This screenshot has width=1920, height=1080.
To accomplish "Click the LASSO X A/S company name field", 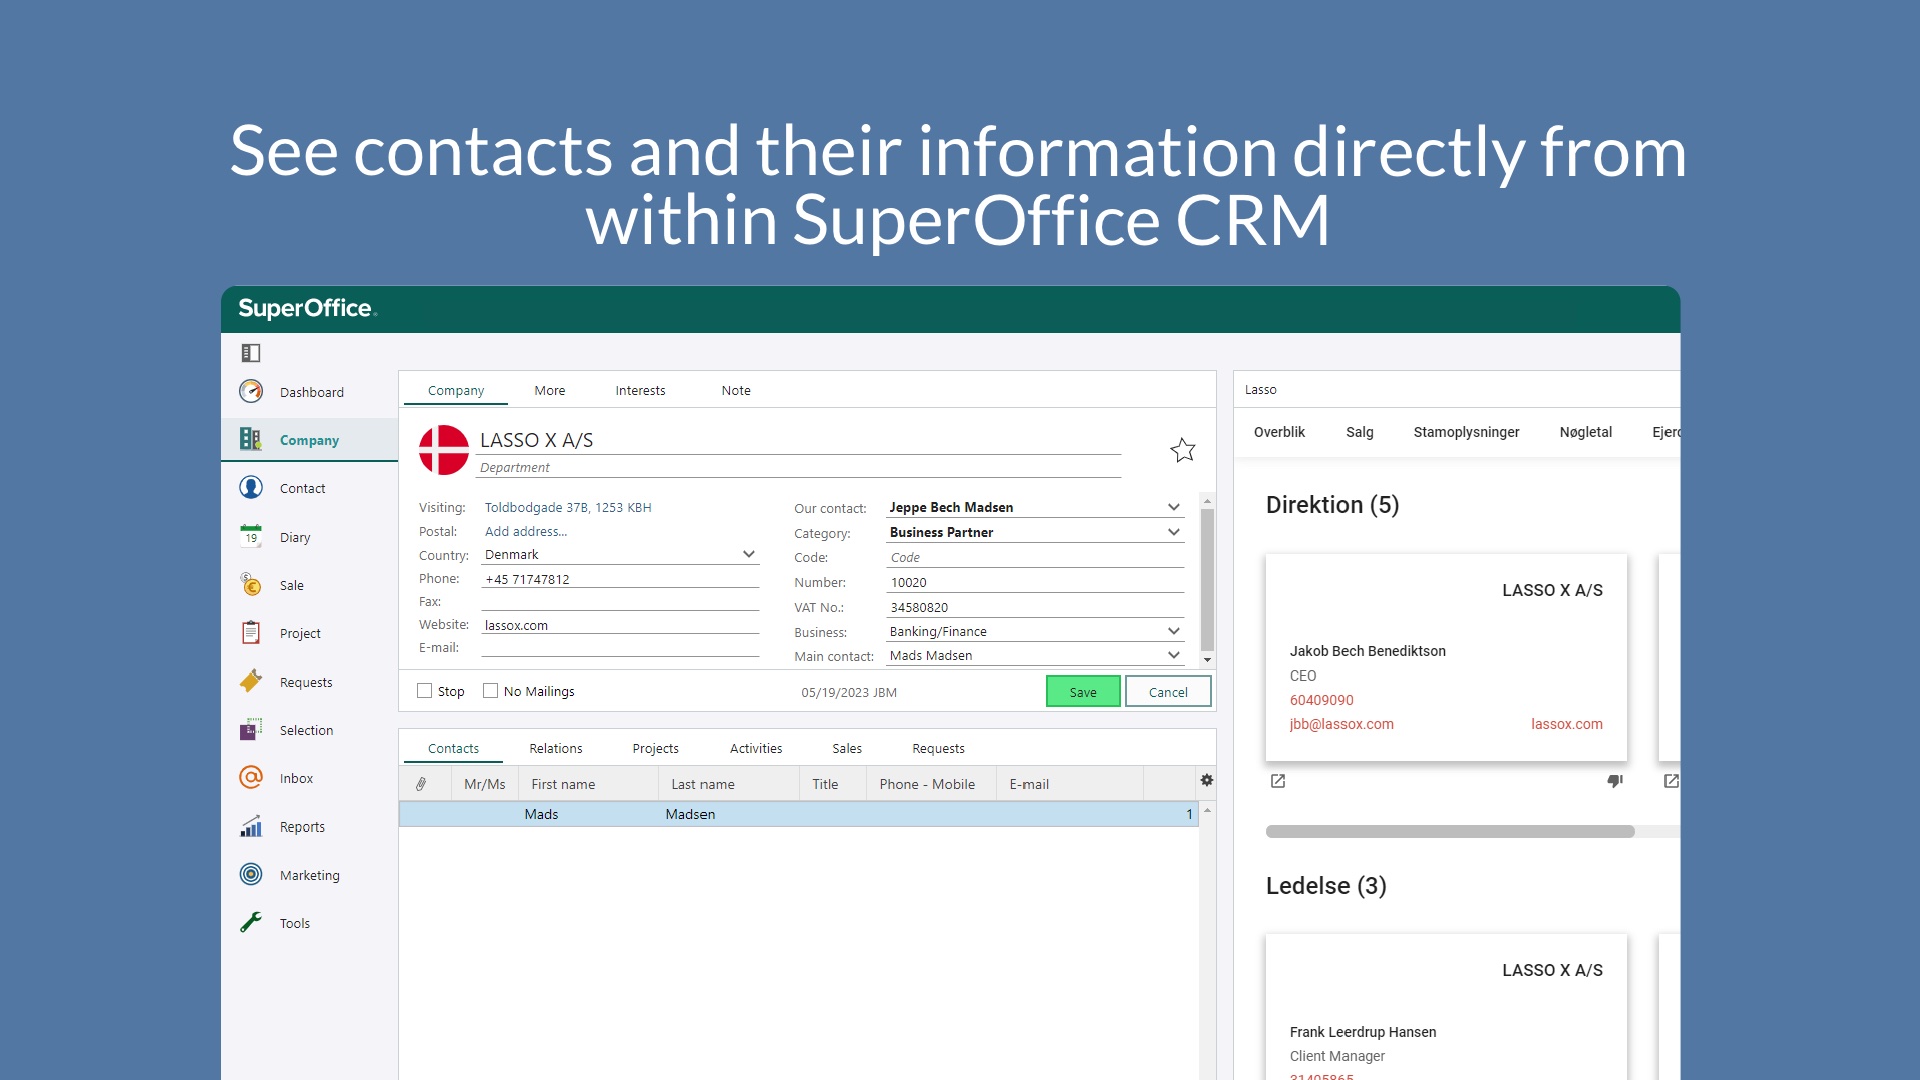I will point(800,440).
